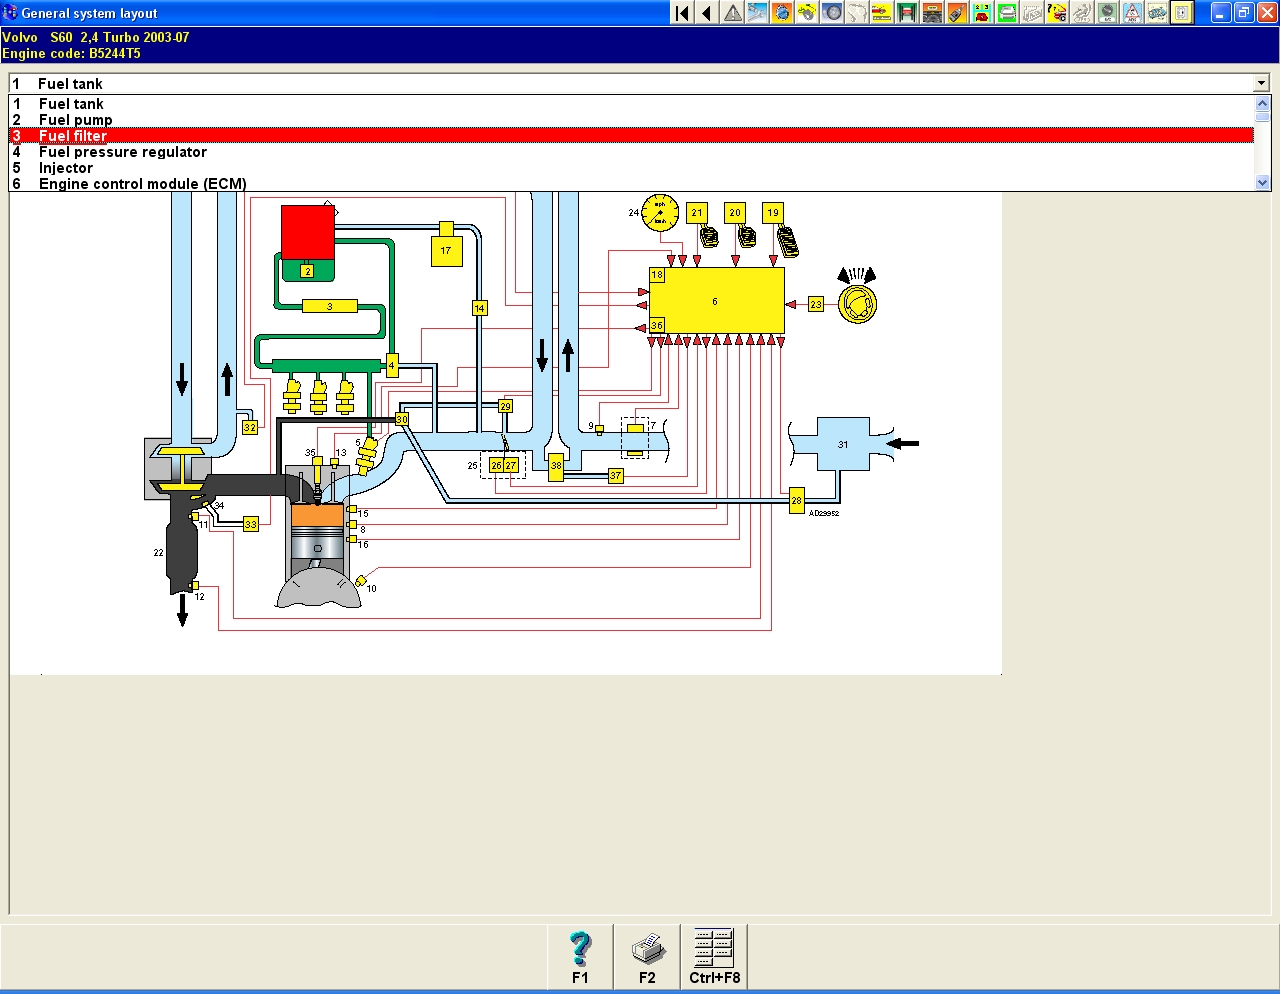This screenshot has height=994, width=1280.
Task: Open the Ctrl+F8 table view button
Action: tap(714, 957)
